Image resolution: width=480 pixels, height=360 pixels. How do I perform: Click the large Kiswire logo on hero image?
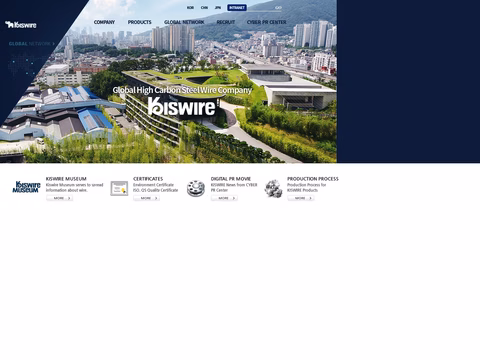(x=182, y=107)
